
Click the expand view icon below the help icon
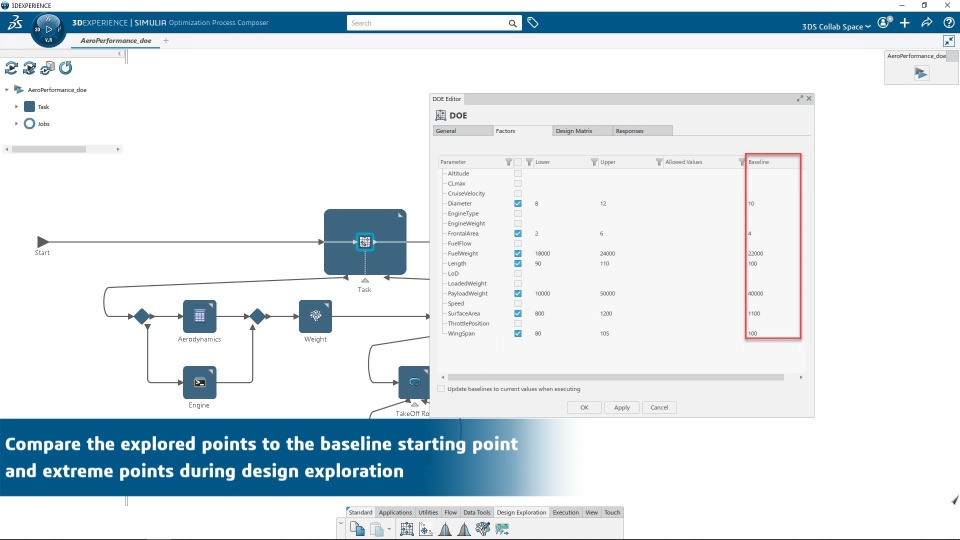949,41
